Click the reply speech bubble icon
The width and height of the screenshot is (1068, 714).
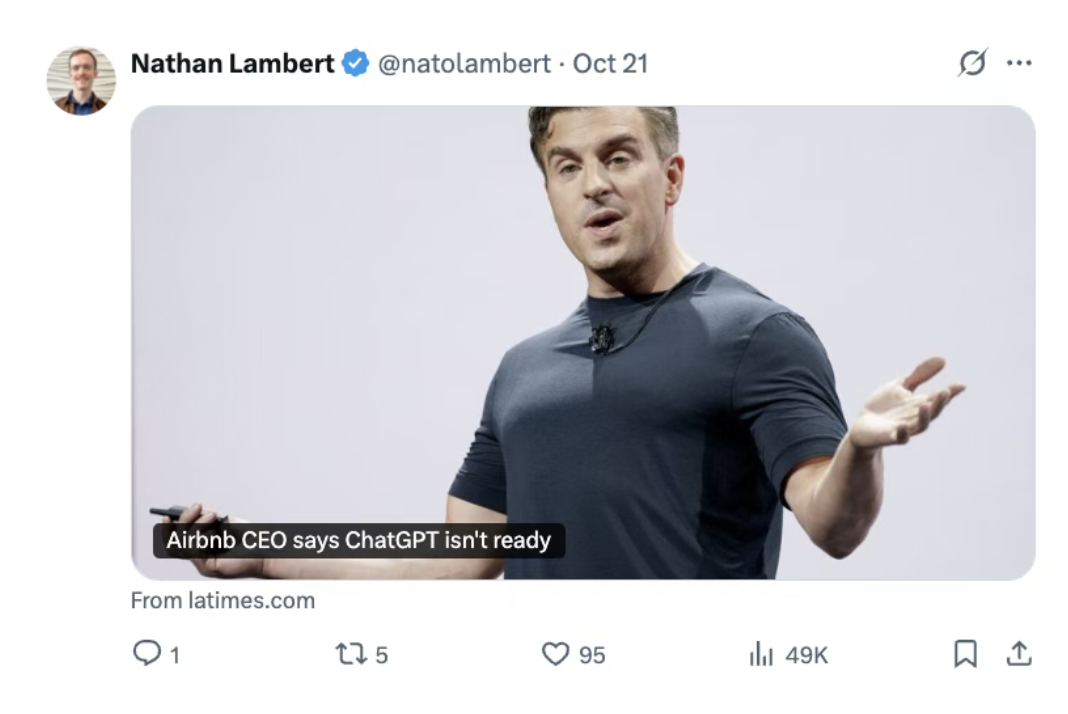point(146,654)
